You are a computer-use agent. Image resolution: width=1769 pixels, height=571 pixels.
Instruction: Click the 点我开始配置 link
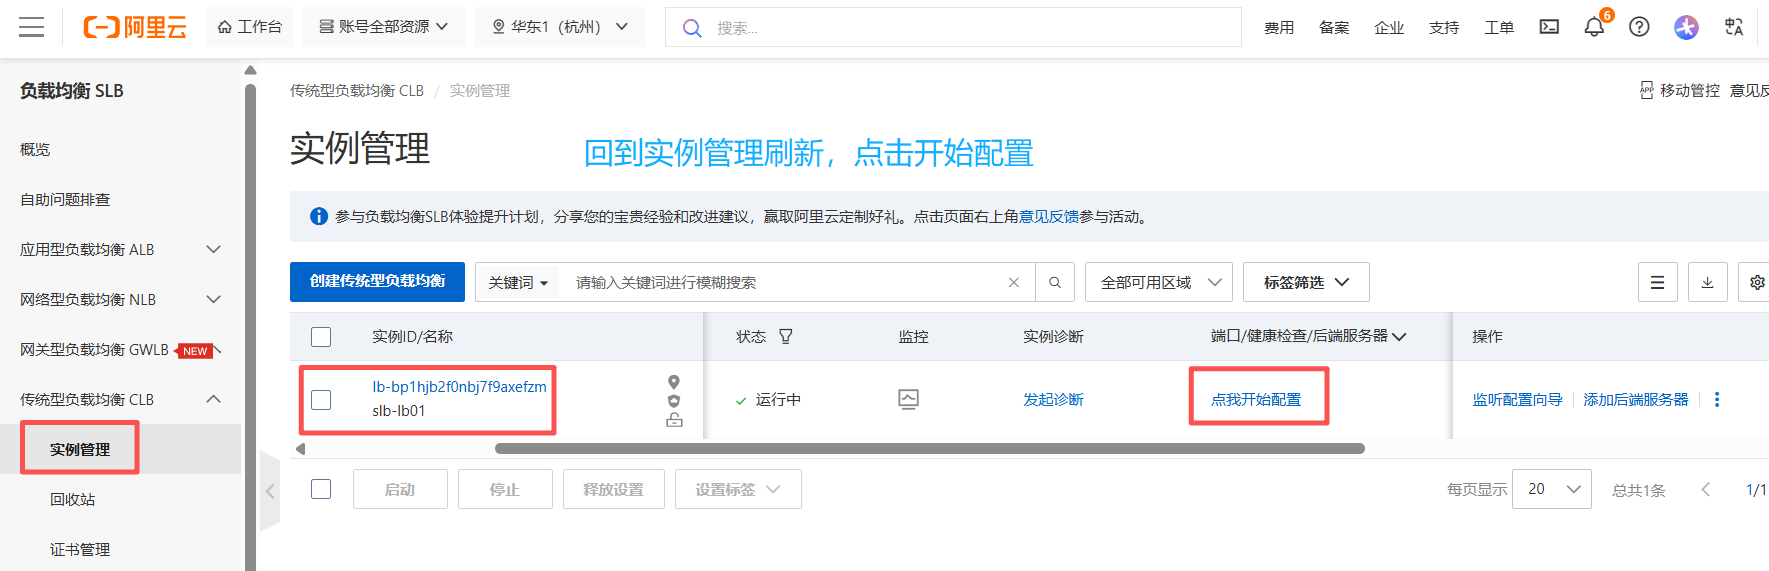point(1256,399)
